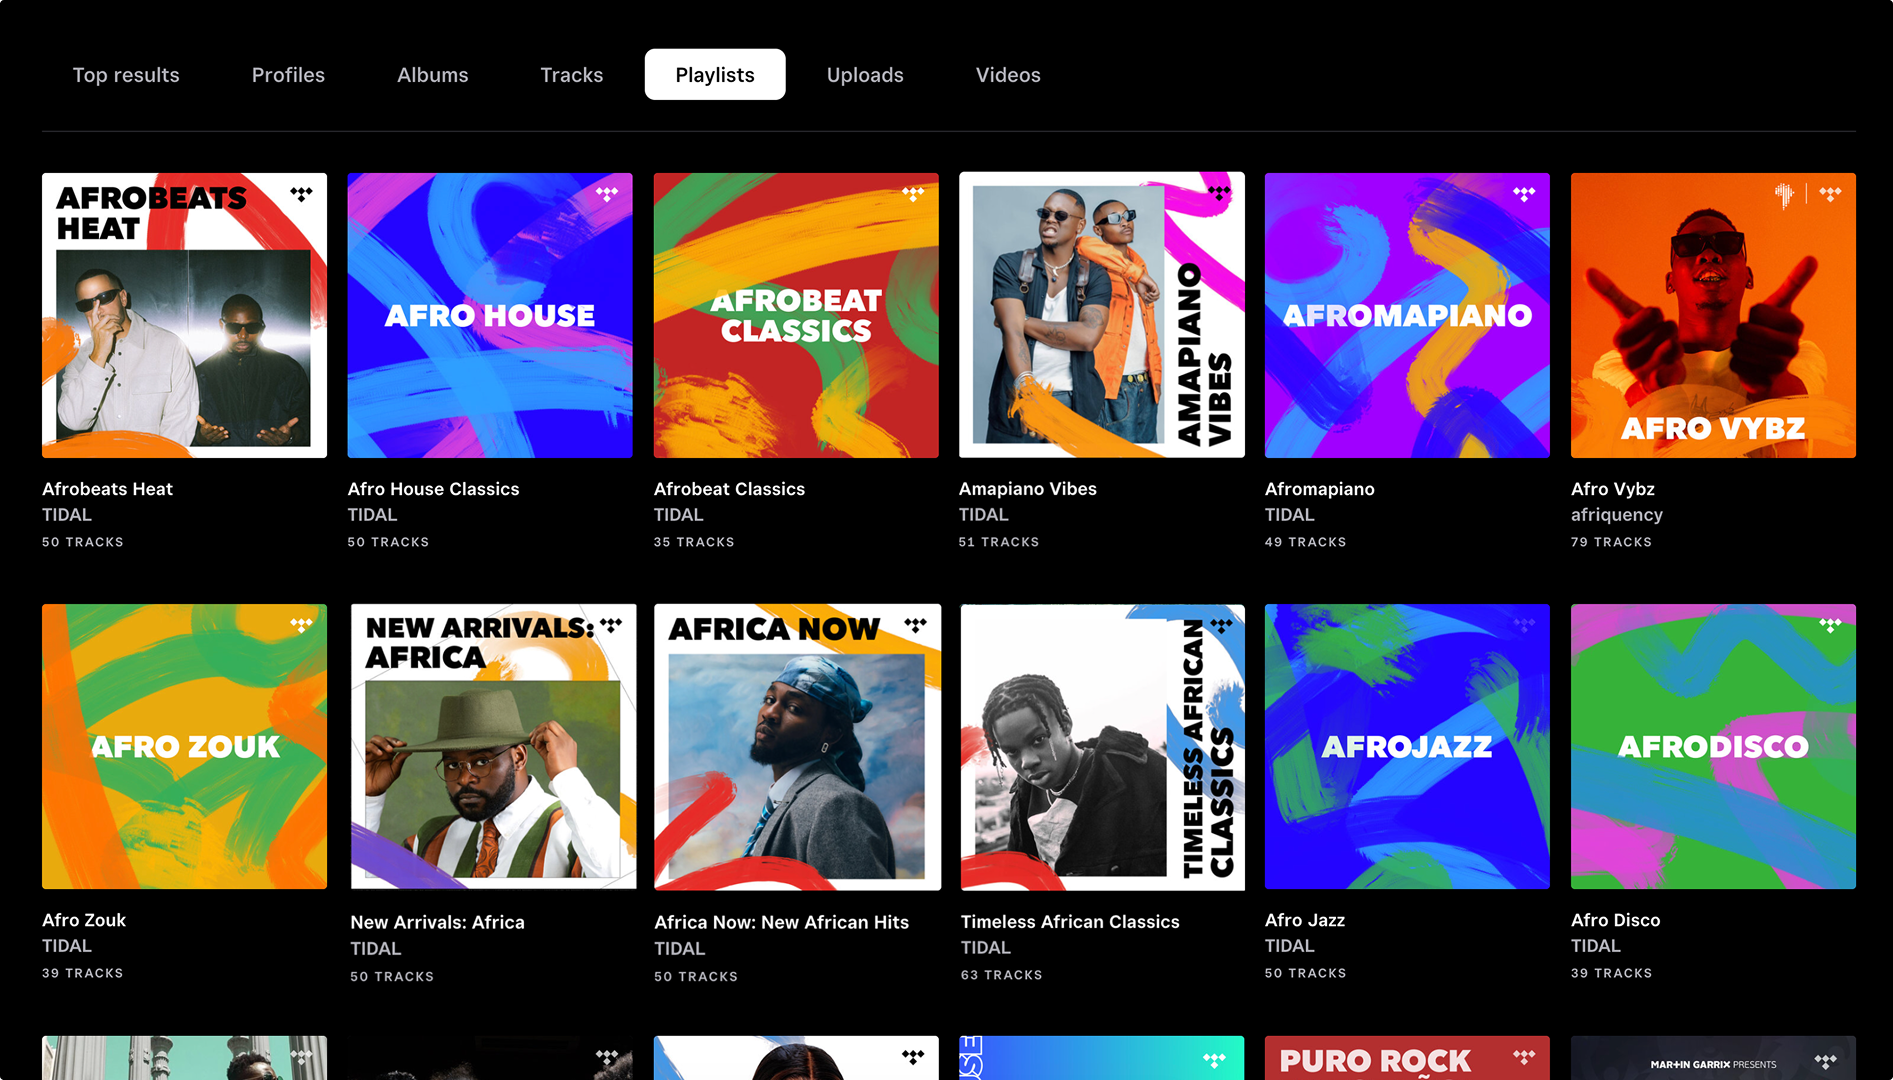Open the Uploads tab
Image resolution: width=1893 pixels, height=1080 pixels.
point(865,75)
